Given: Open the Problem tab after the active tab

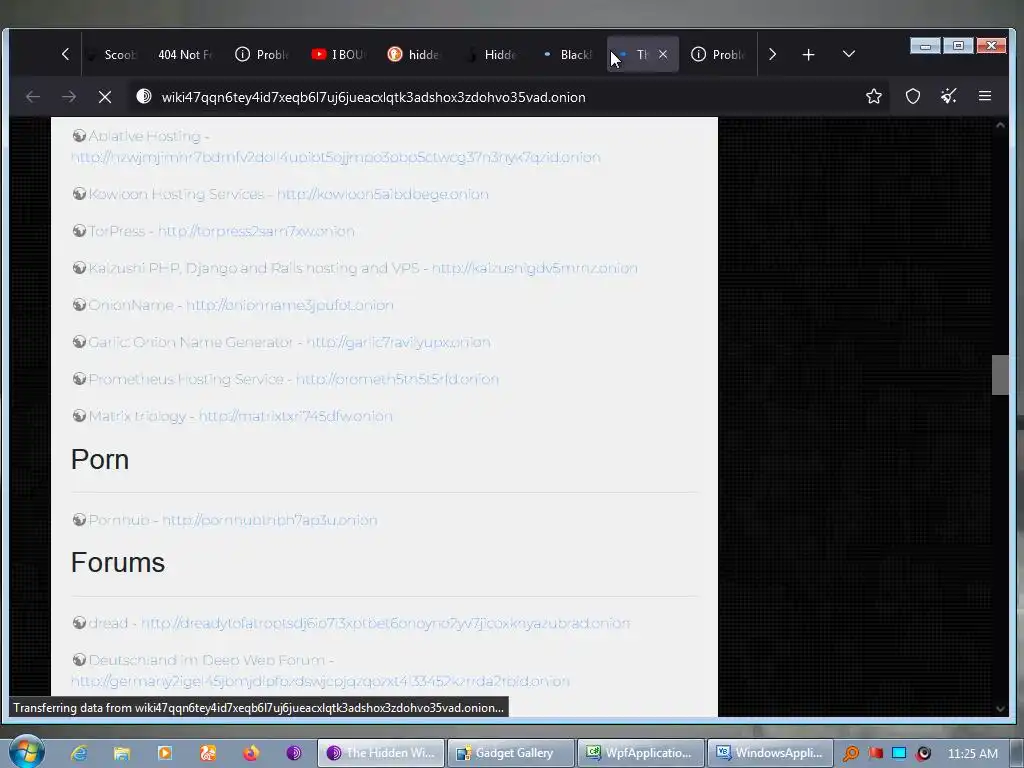Looking at the screenshot, I should pos(718,55).
